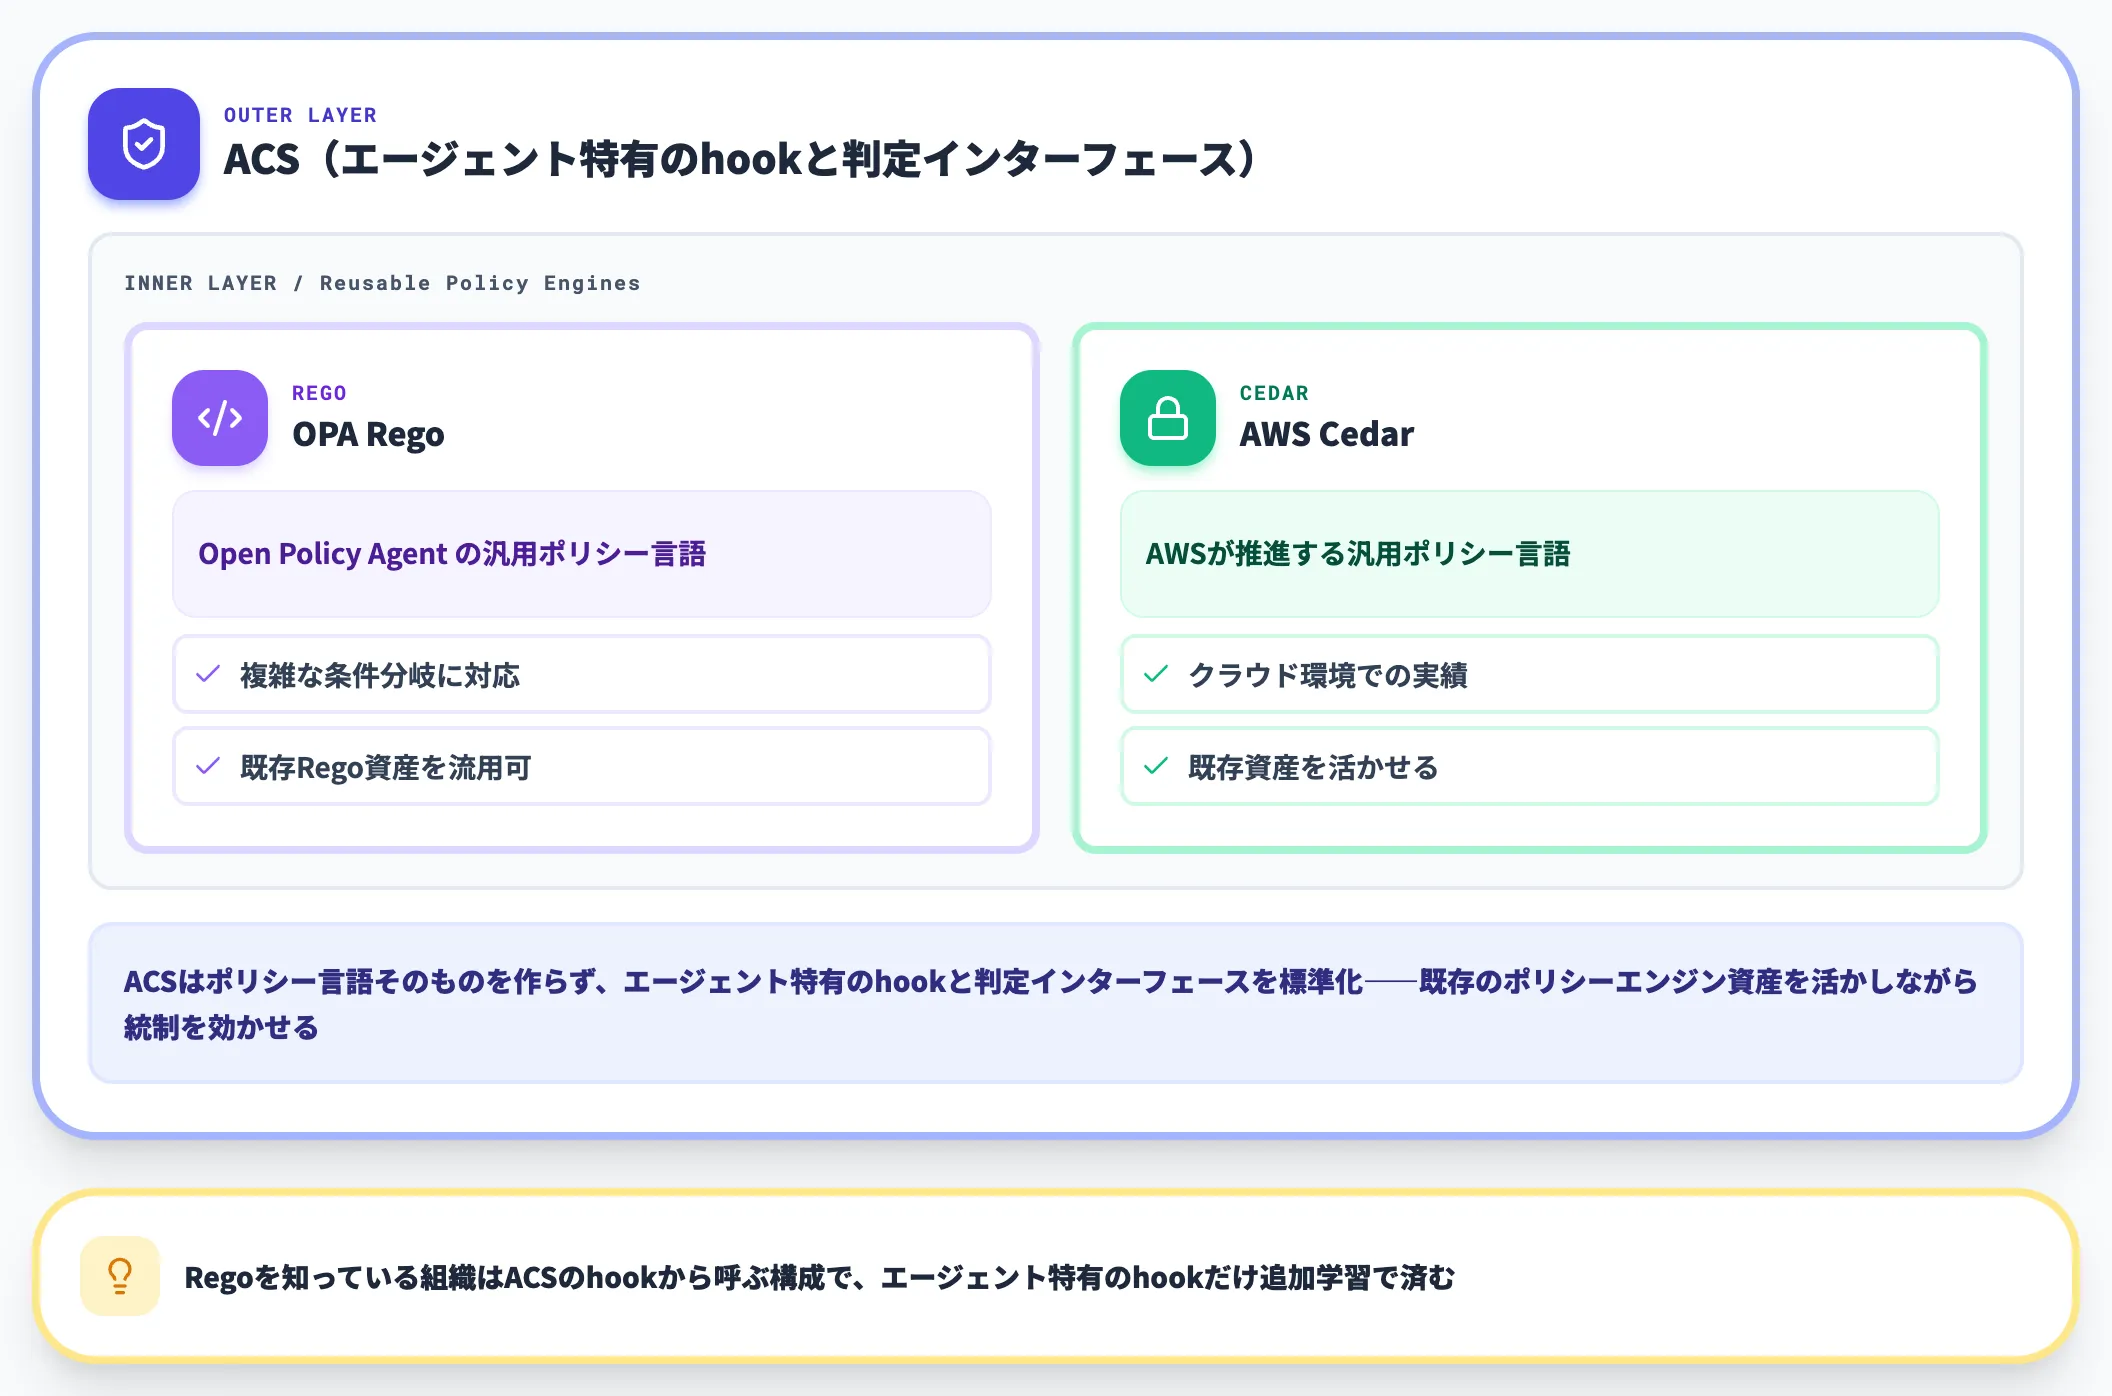Screen dimensions: 2112x1396
Task: Select the OUTER LAYER label
Action: point(300,115)
